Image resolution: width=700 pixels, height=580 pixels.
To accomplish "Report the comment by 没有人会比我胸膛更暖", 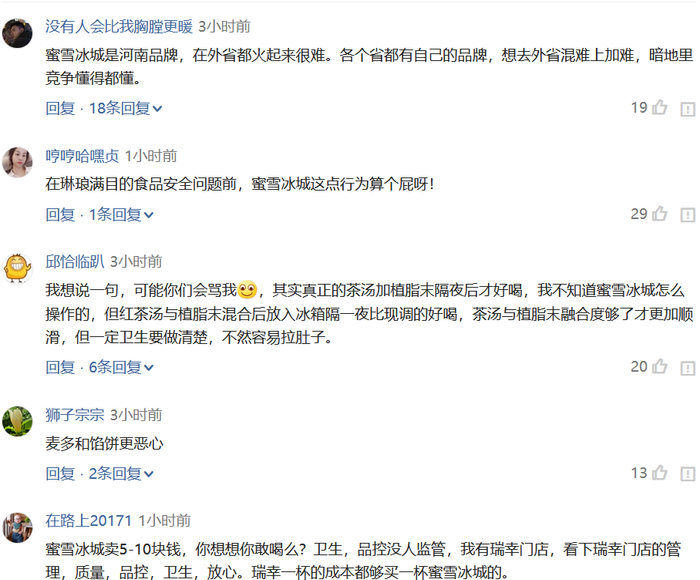I will (x=688, y=109).
